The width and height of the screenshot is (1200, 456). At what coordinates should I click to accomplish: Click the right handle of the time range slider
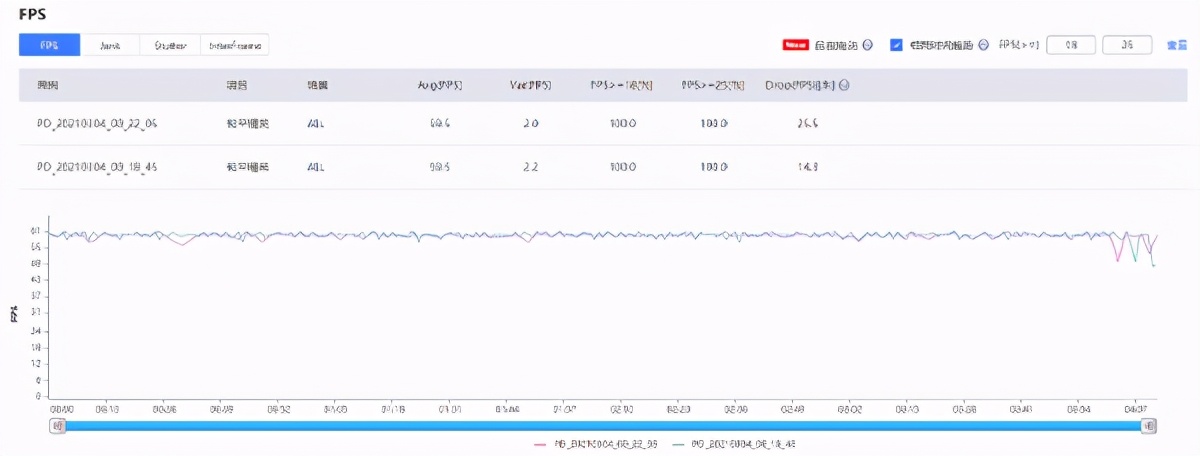click(x=1149, y=425)
